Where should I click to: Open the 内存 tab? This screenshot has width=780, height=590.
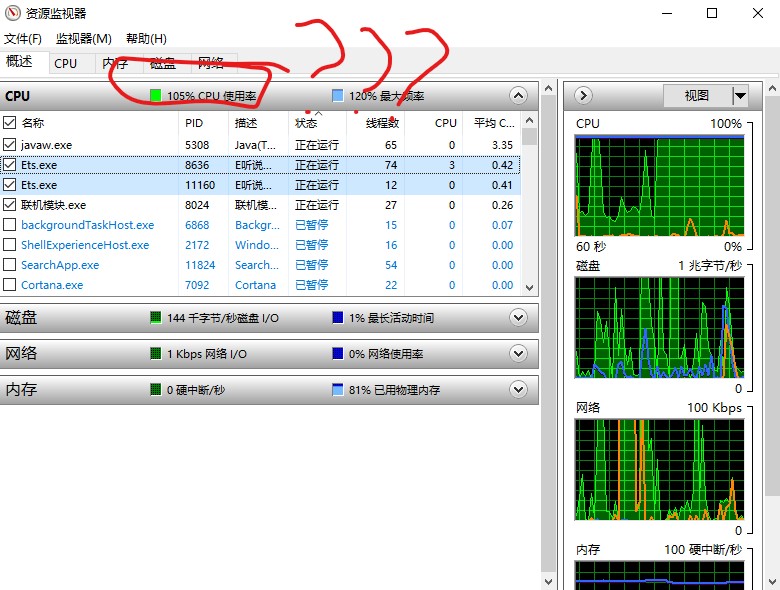[115, 63]
